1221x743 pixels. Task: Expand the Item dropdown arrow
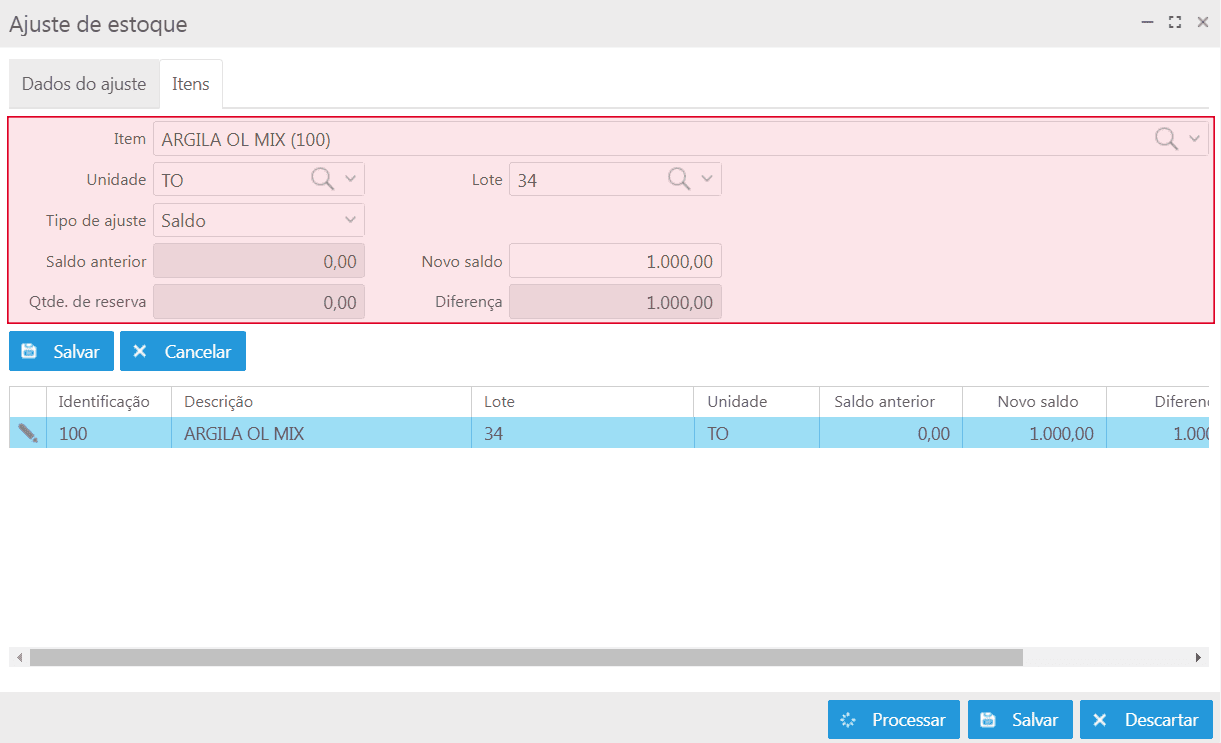tap(1194, 139)
